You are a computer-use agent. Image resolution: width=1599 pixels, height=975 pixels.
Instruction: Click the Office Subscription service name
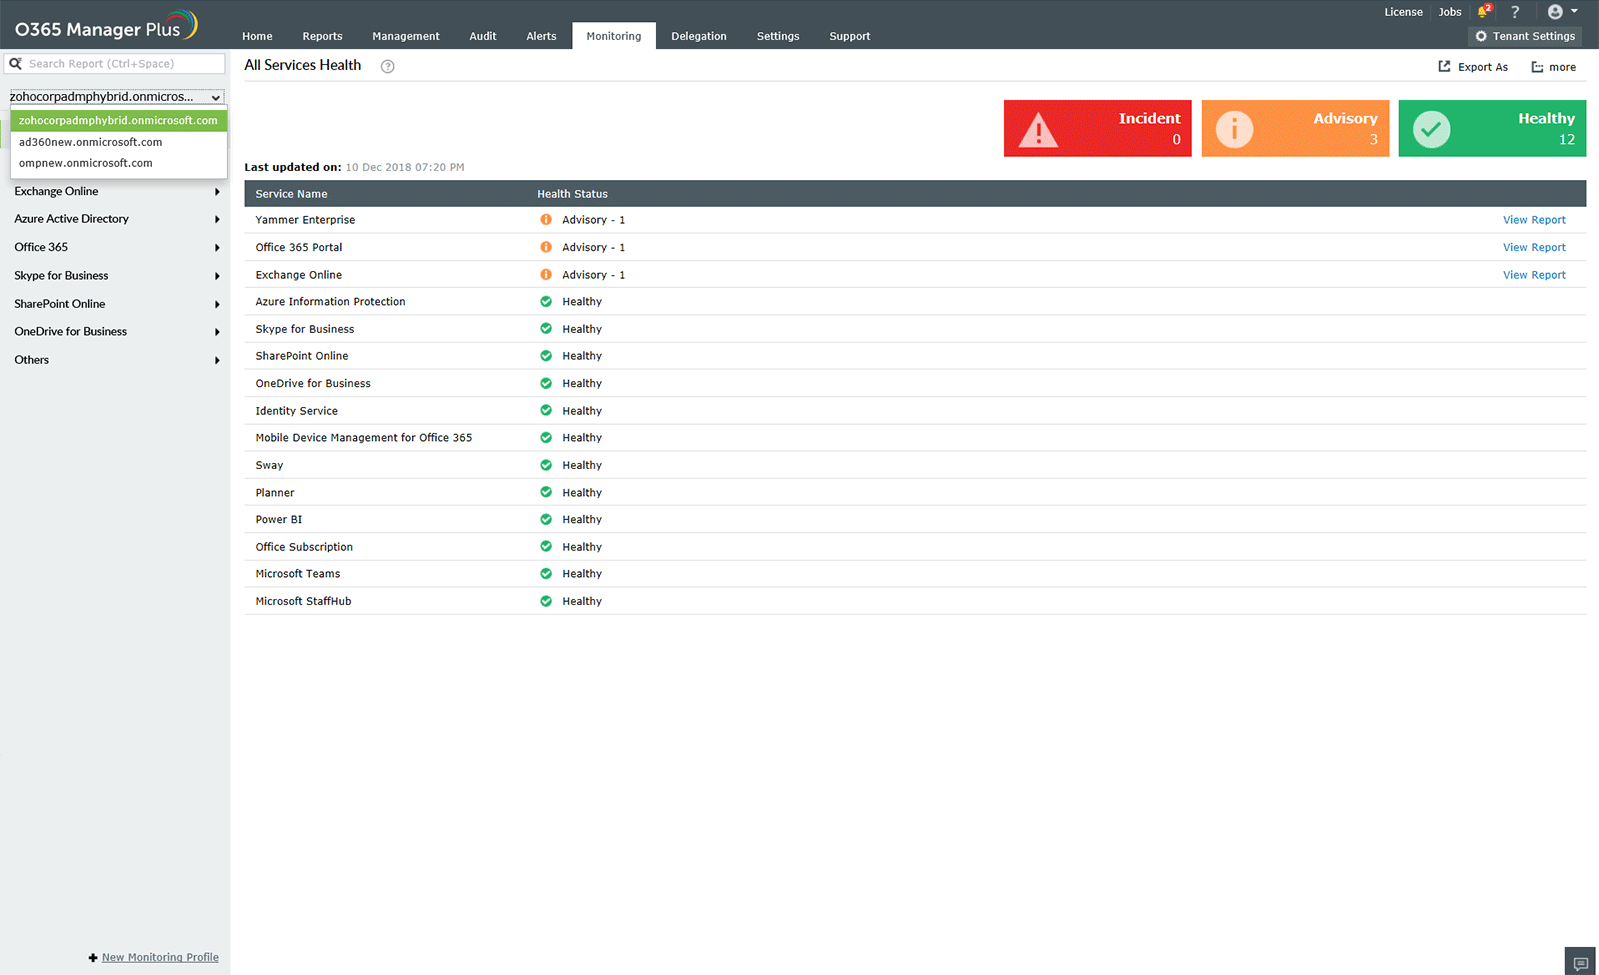coord(304,547)
